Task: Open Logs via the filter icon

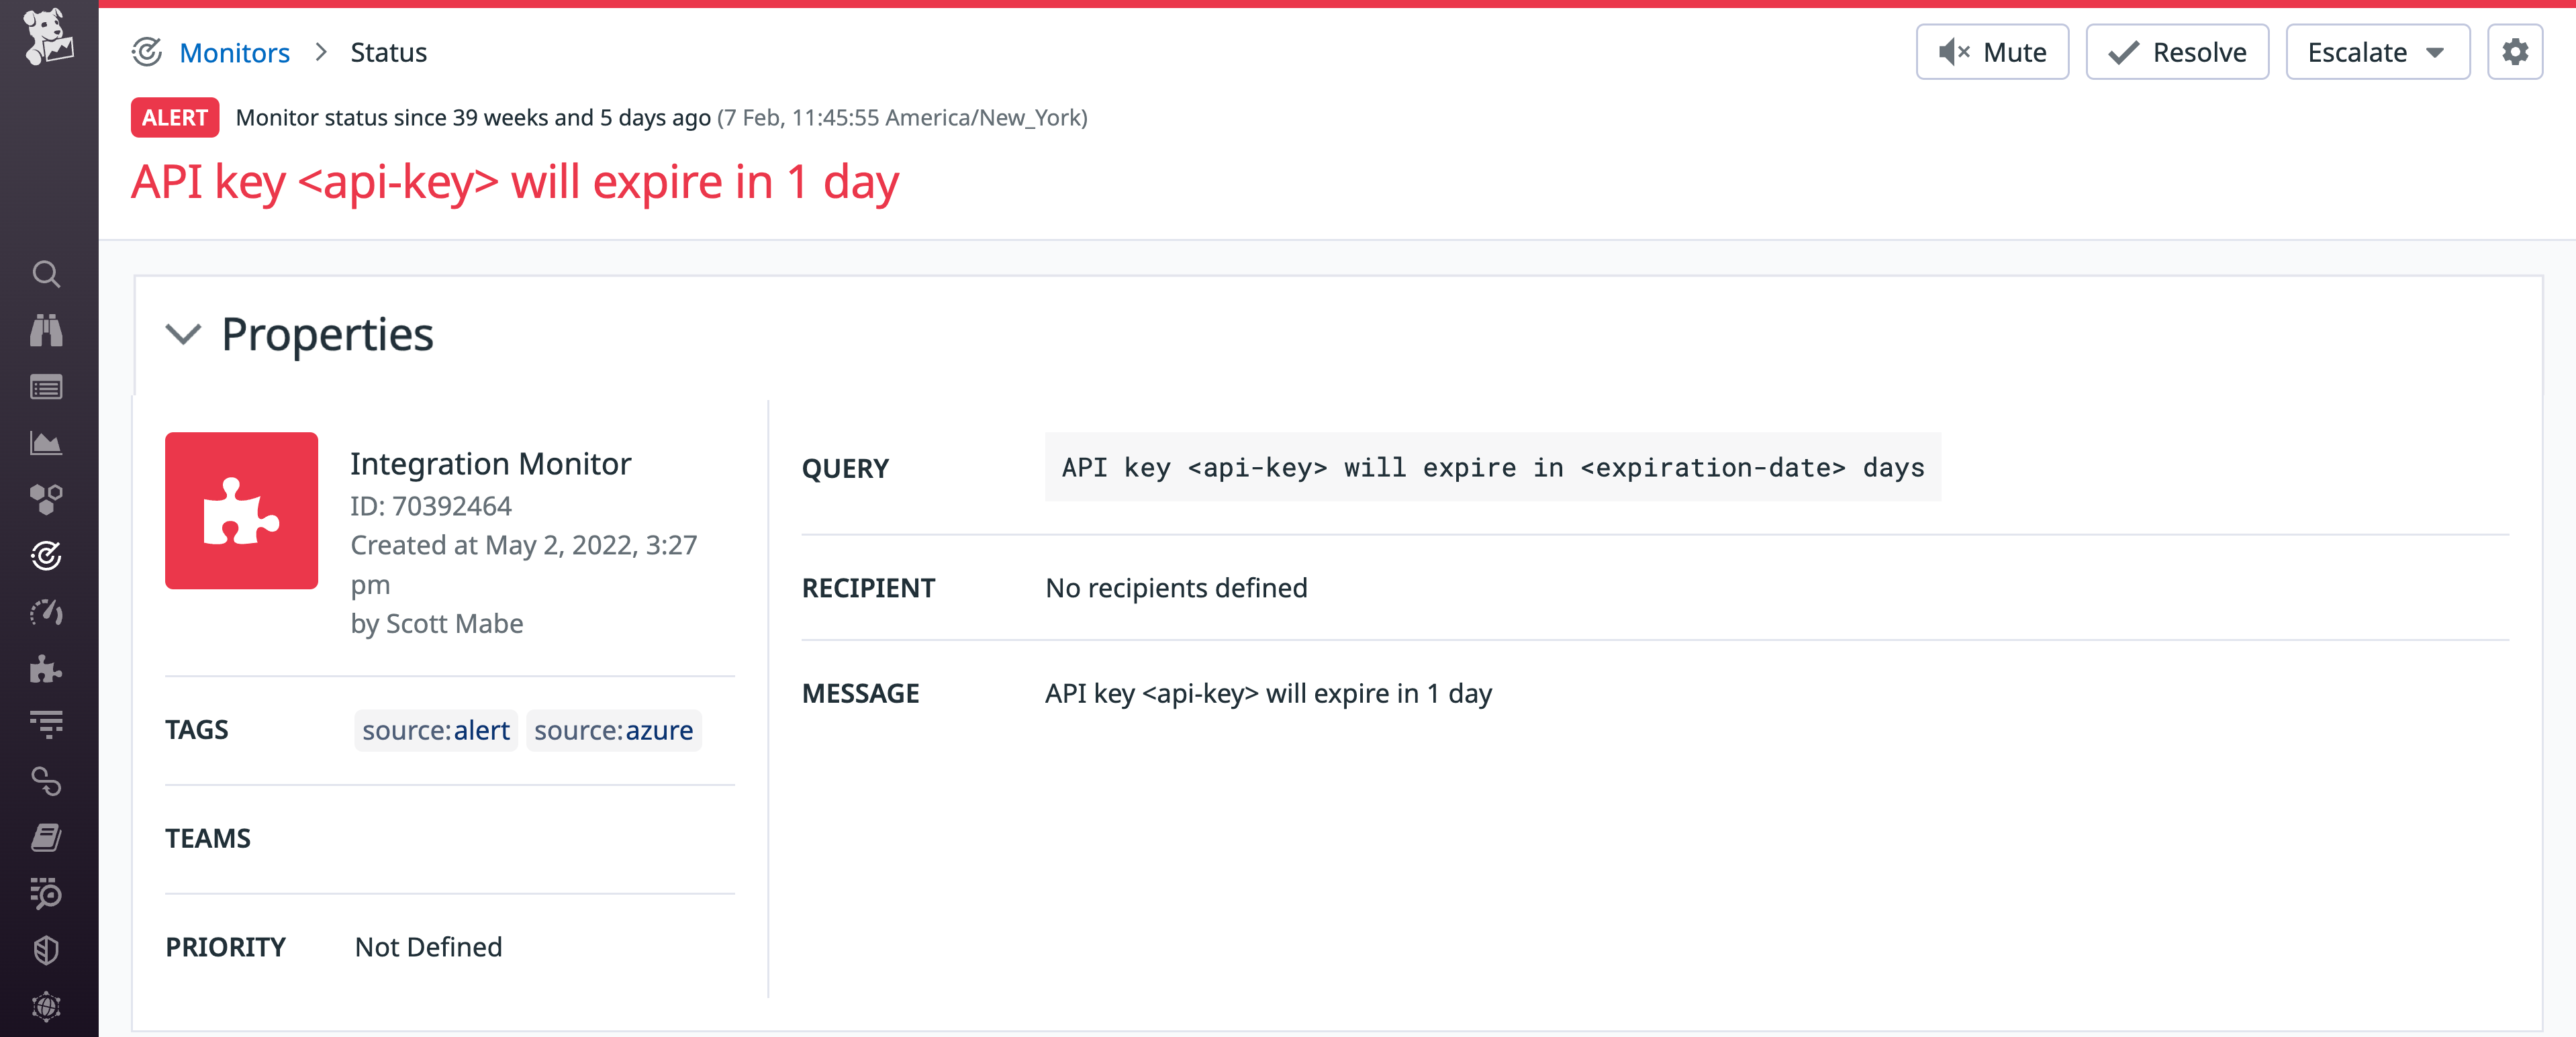Action: (48, 725)
